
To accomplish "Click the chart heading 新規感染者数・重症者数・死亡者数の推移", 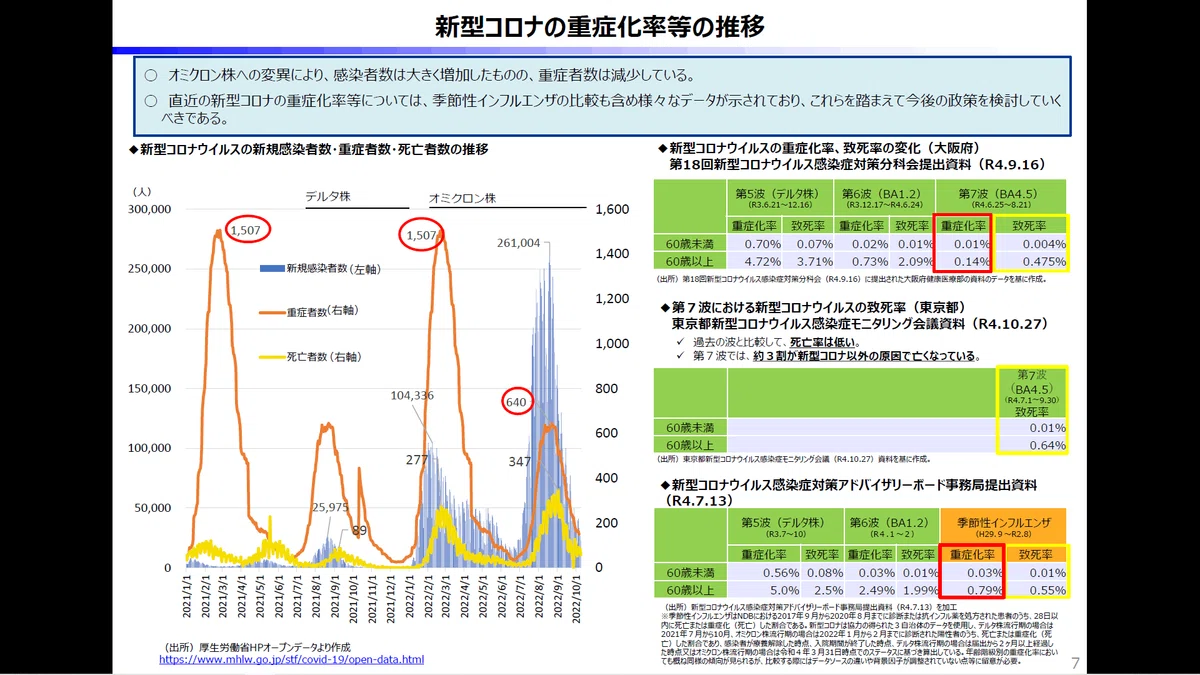I will coord(309,150).
